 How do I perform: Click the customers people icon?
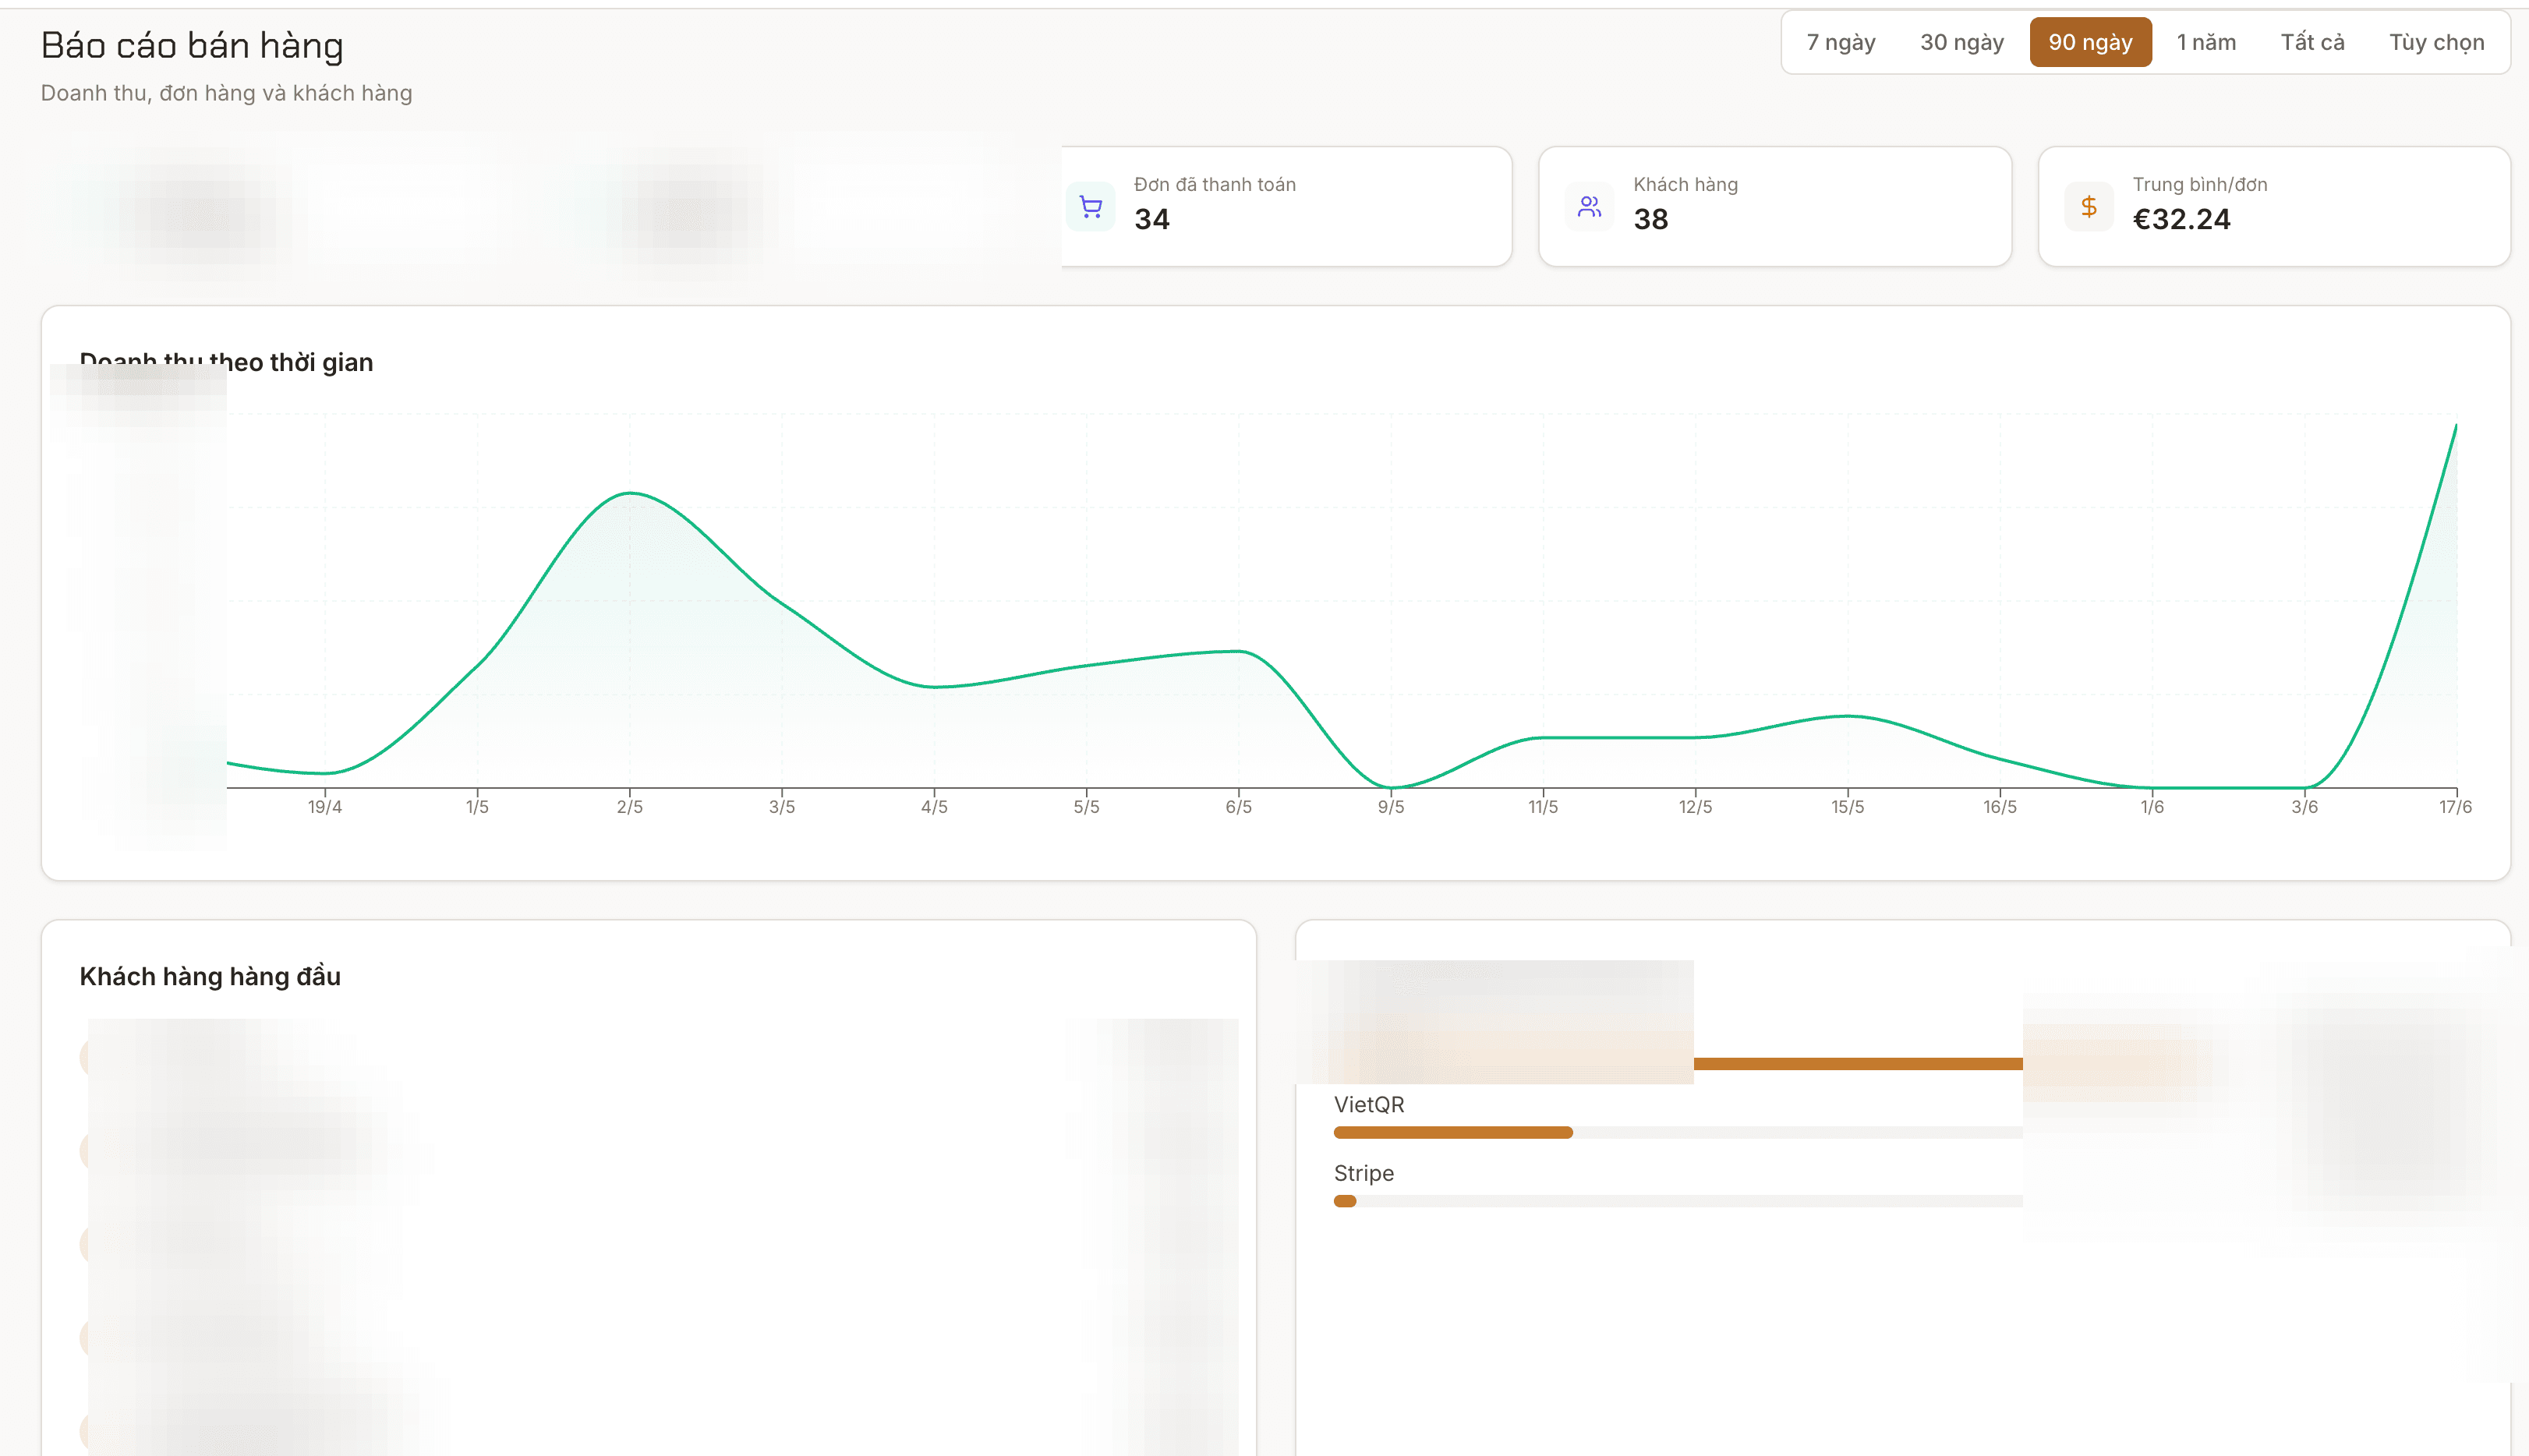coord(1589,207)
